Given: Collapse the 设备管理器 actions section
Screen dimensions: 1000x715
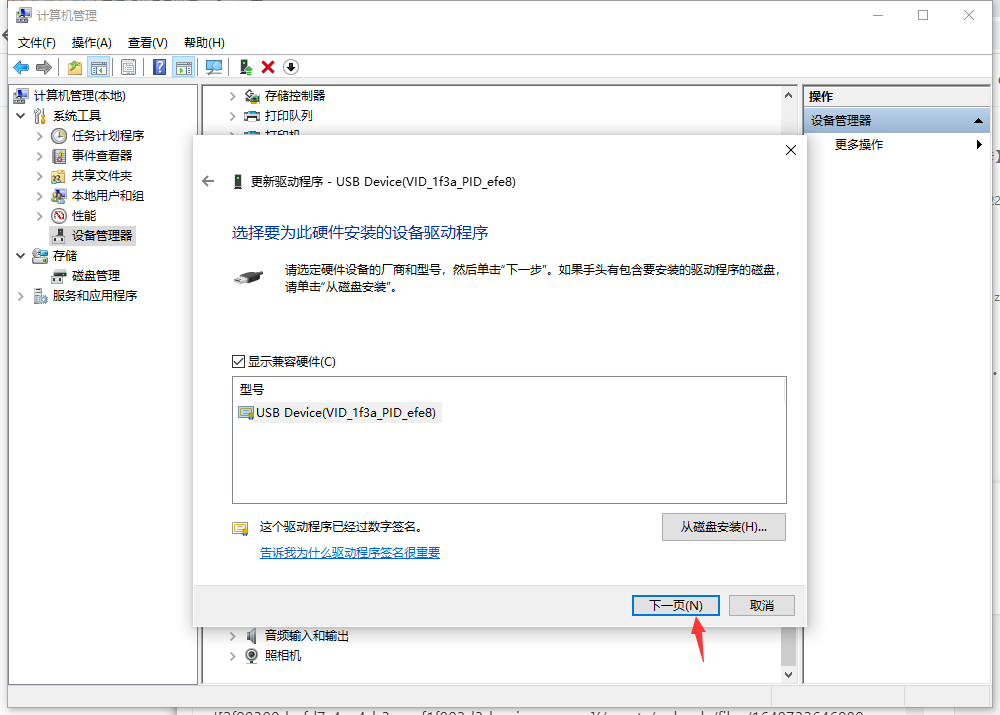Looking at the screenshot, I should tap(977, 119).
